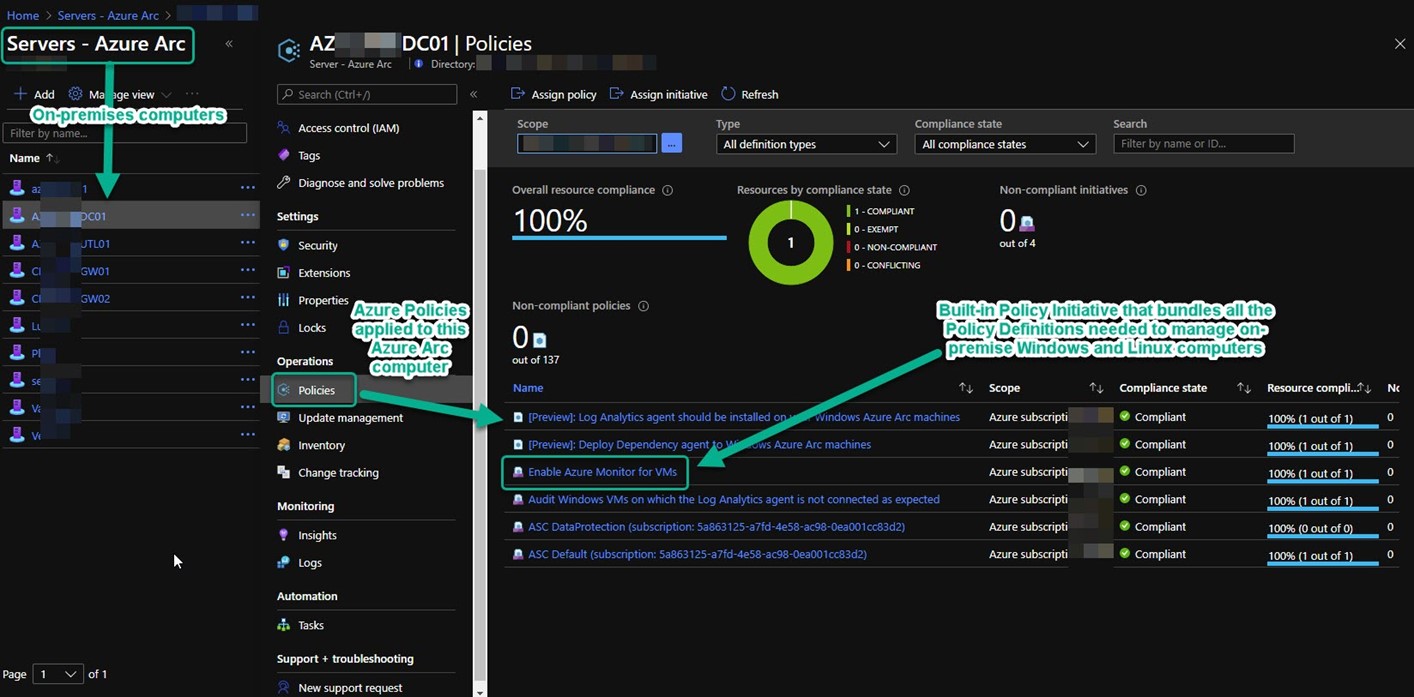The height and width of the screenshot is (697, 1414).
Task: Click the Add plus icon in the servers list
Action: click(x=20, y=94)
